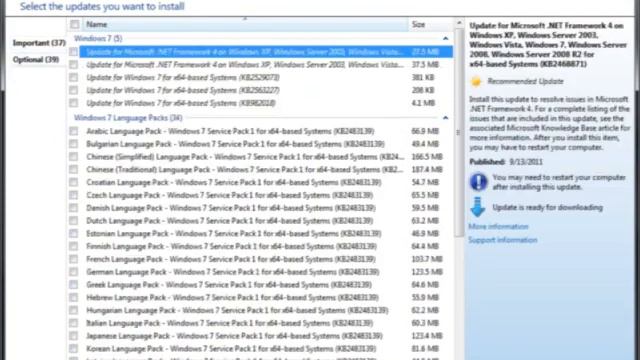Viewport: 640px width, 360px height.
Task: Tick the Chinese (Simplified) Language Pack checkbox
Action: (x=73, y=157)
